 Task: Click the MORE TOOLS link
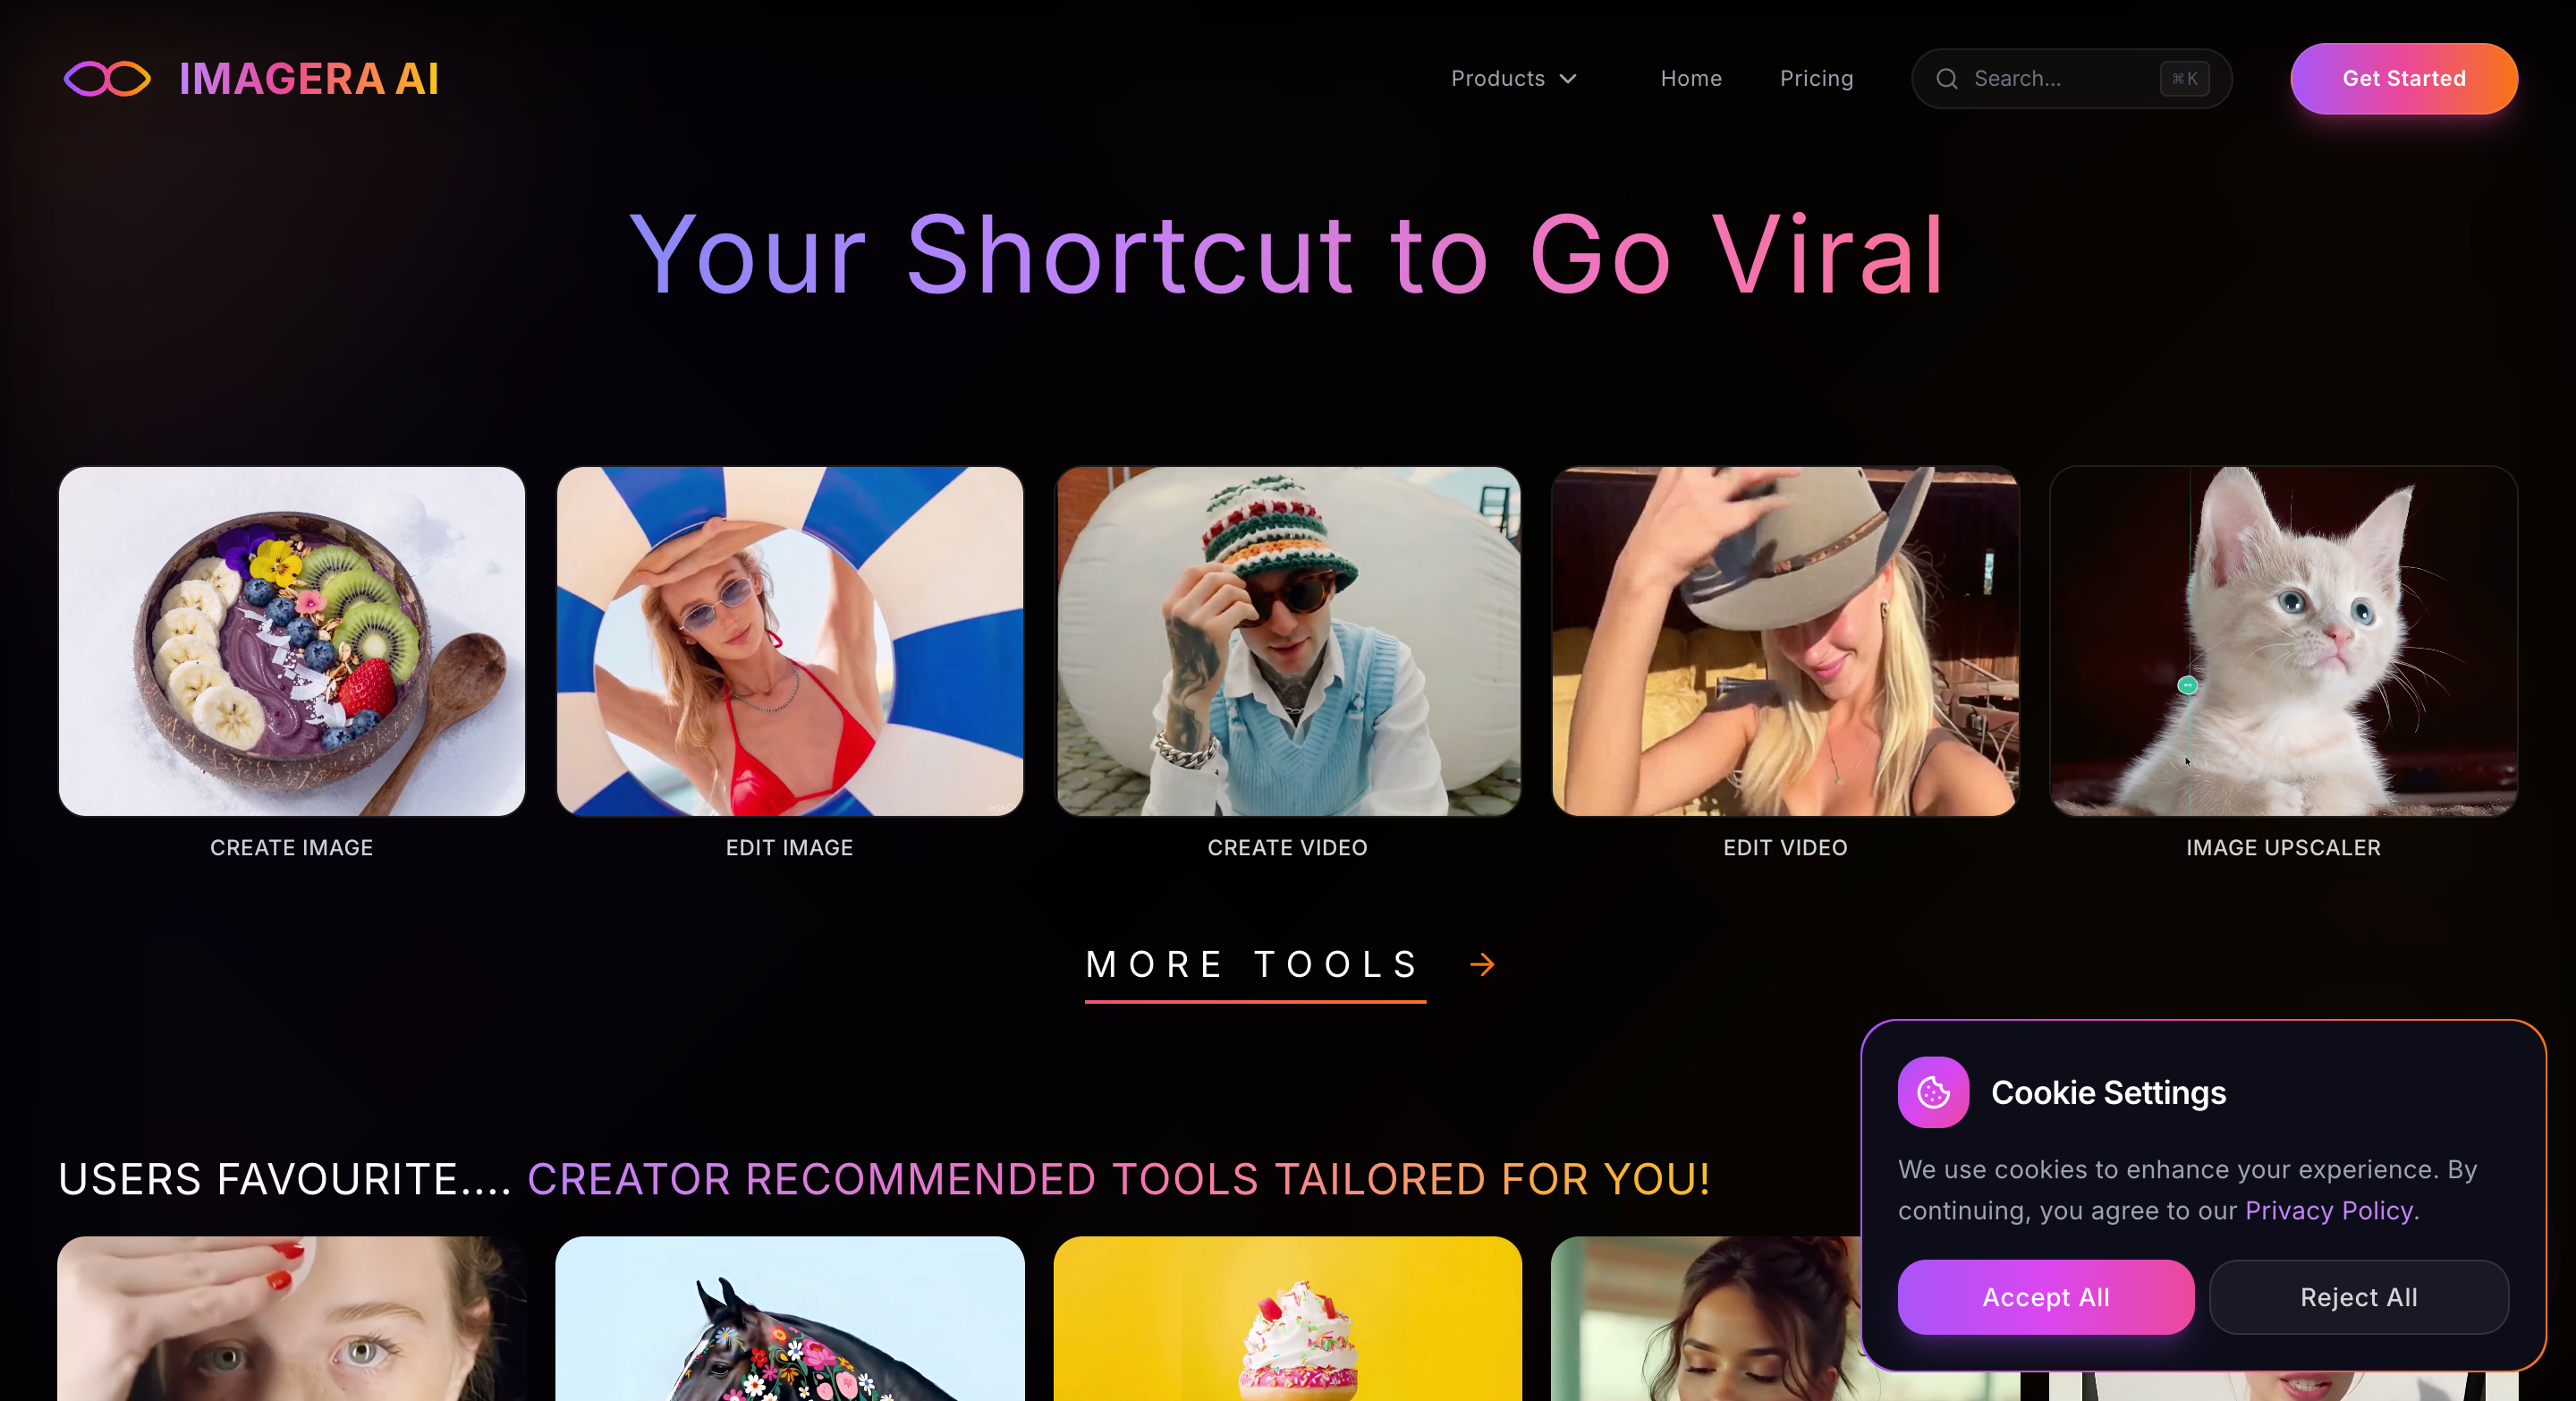pyautogui.click(x=1255, y=965)
